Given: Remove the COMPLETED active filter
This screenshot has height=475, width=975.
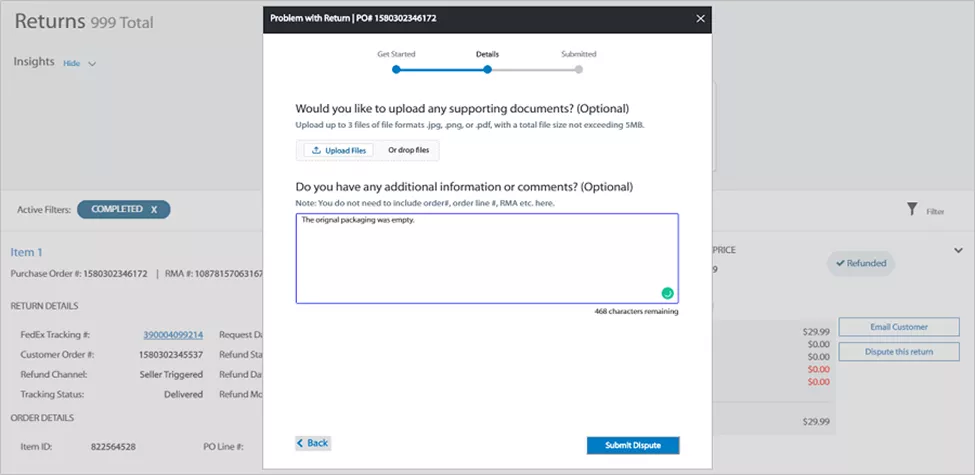Looking at the screenshot, I should pyautogui.click(x=154, y=210).
